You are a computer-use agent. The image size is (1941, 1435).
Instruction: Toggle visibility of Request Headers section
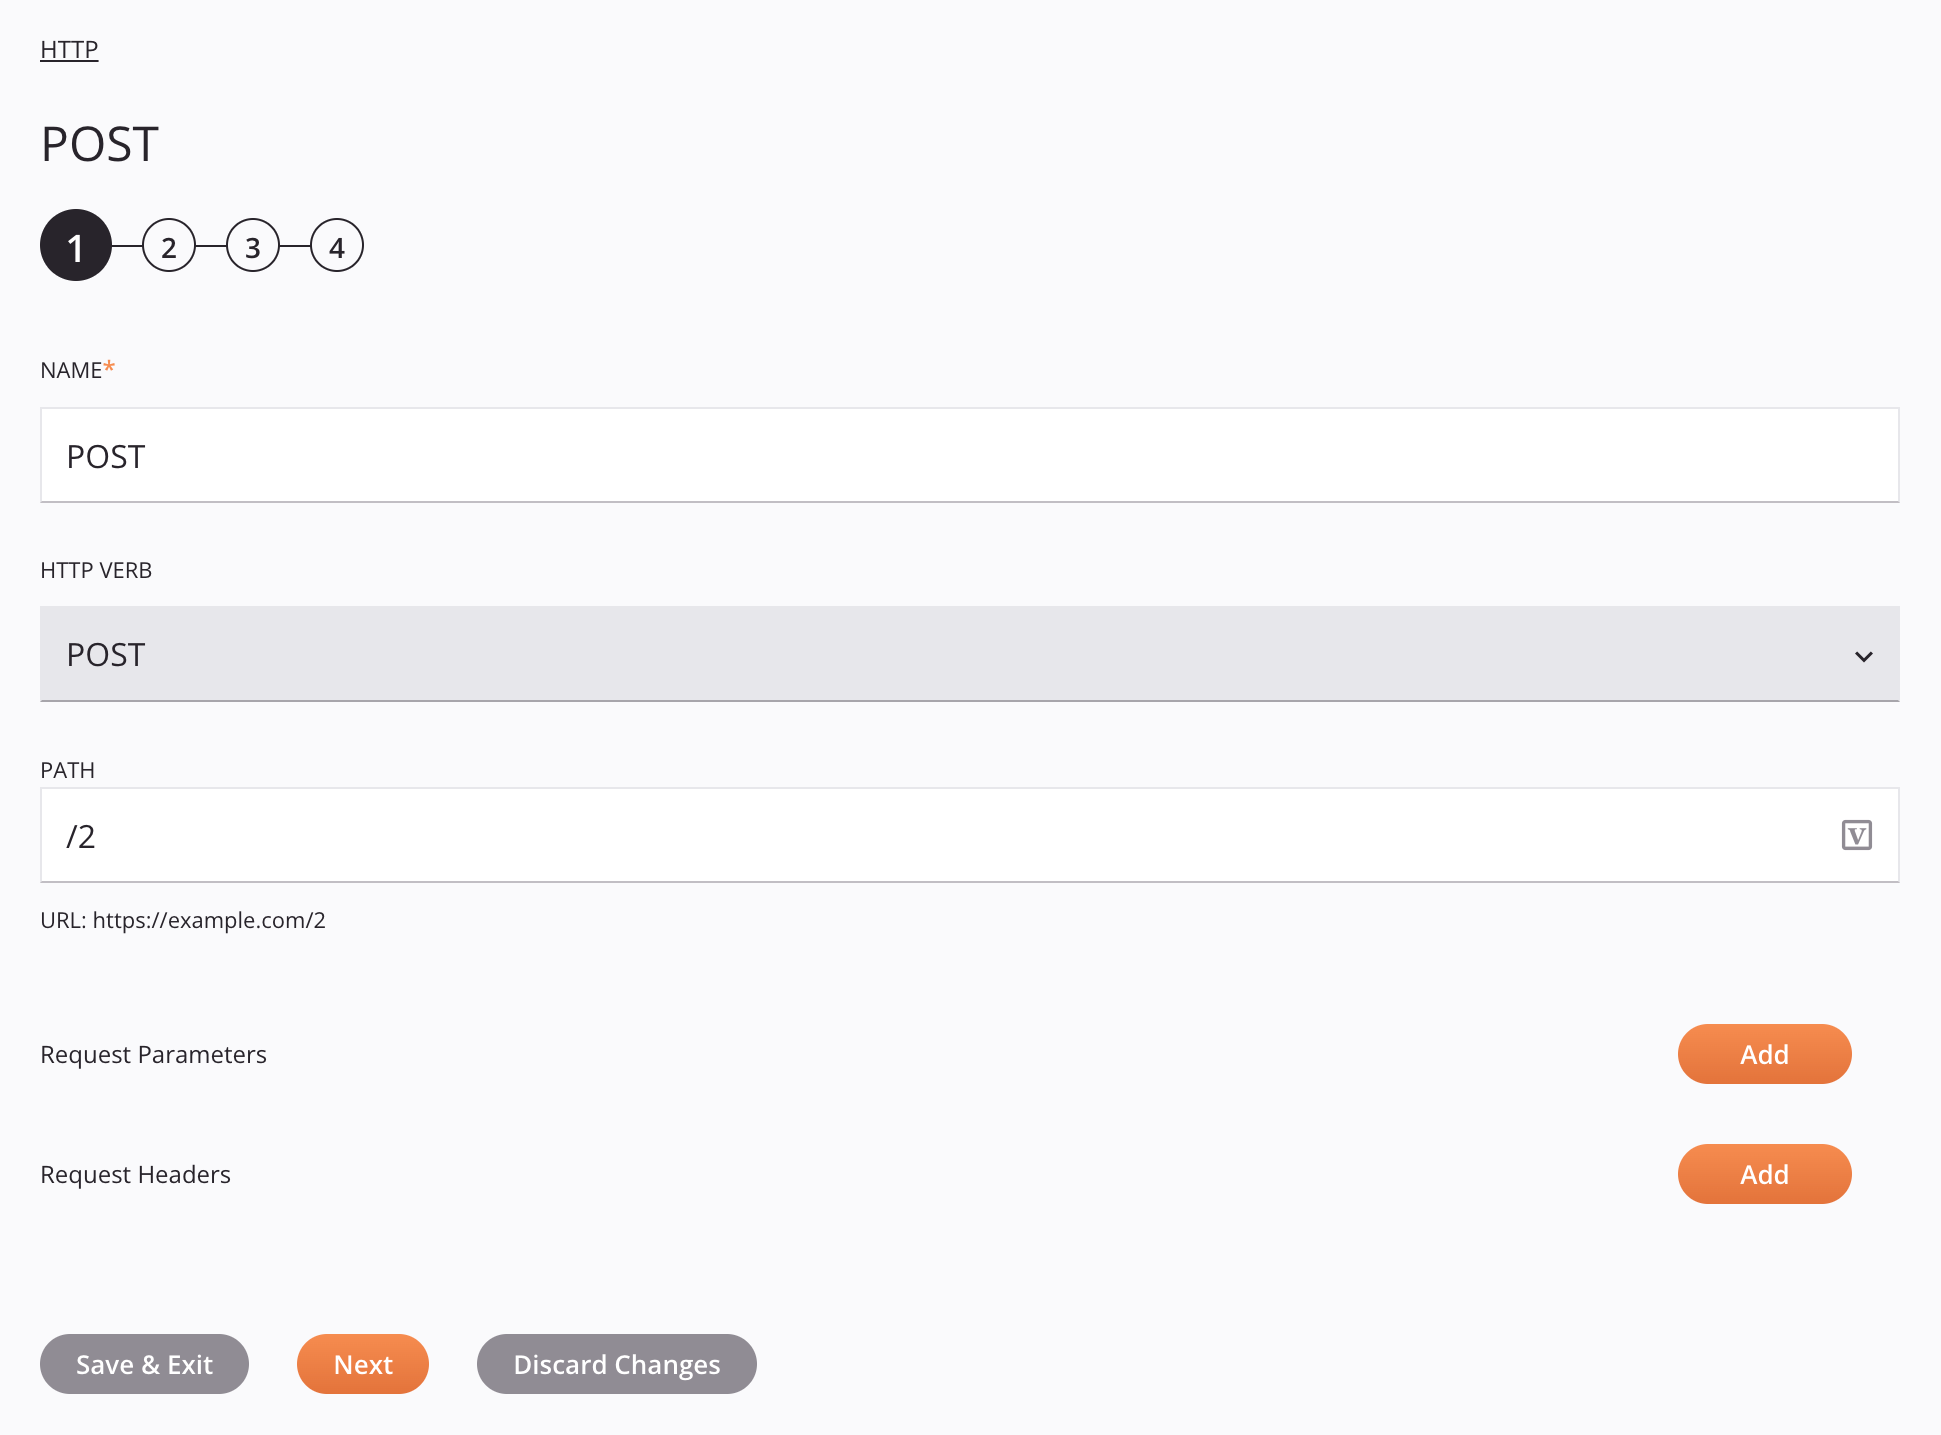pos(136,1174)
